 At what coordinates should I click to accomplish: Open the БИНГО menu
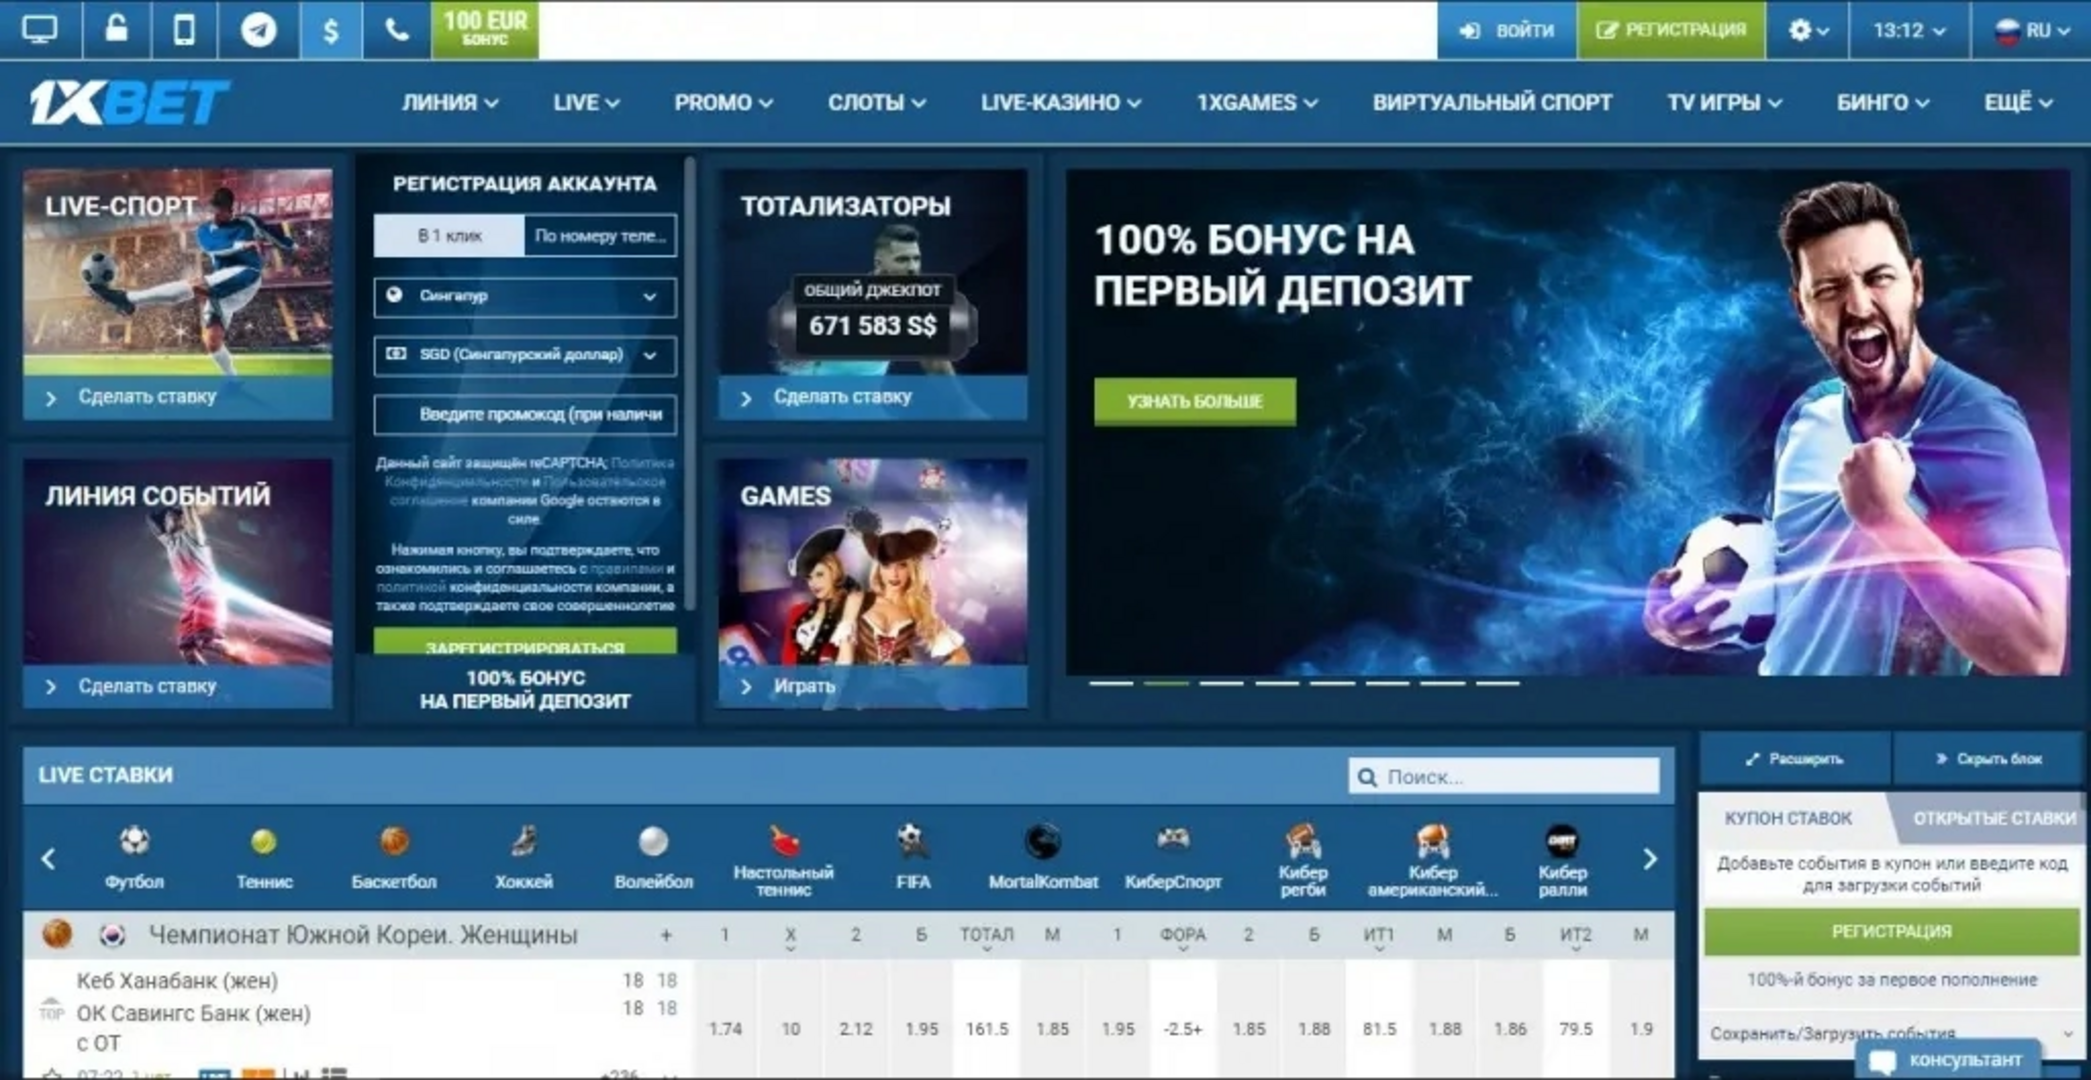[1883, 103]
